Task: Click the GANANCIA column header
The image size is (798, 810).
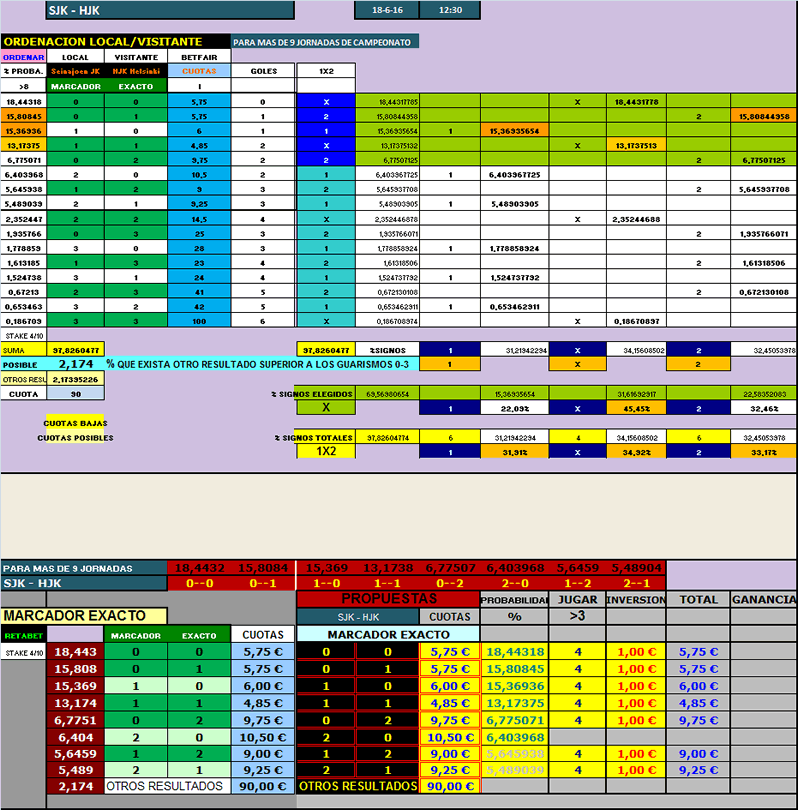Action: pyautogui.click(x=763, y=599)
